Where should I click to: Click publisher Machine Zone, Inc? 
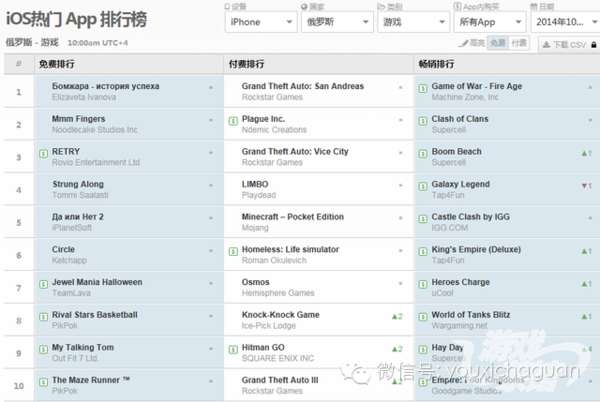(465, 97)
